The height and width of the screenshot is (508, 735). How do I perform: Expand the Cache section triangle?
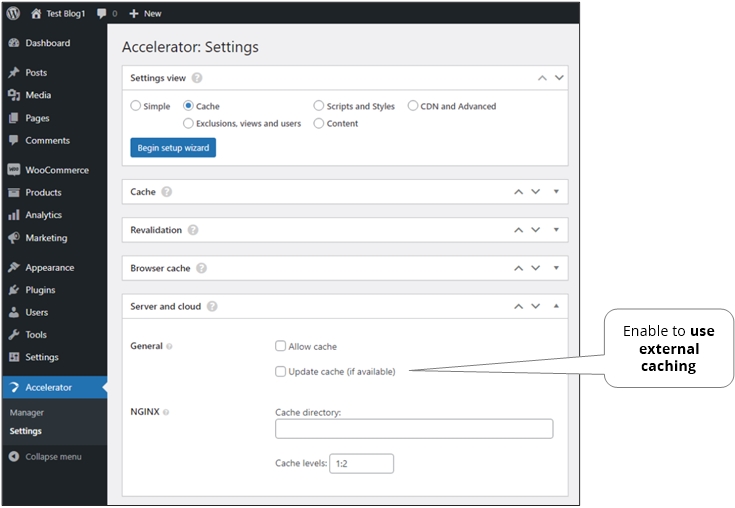click(556, 192)
